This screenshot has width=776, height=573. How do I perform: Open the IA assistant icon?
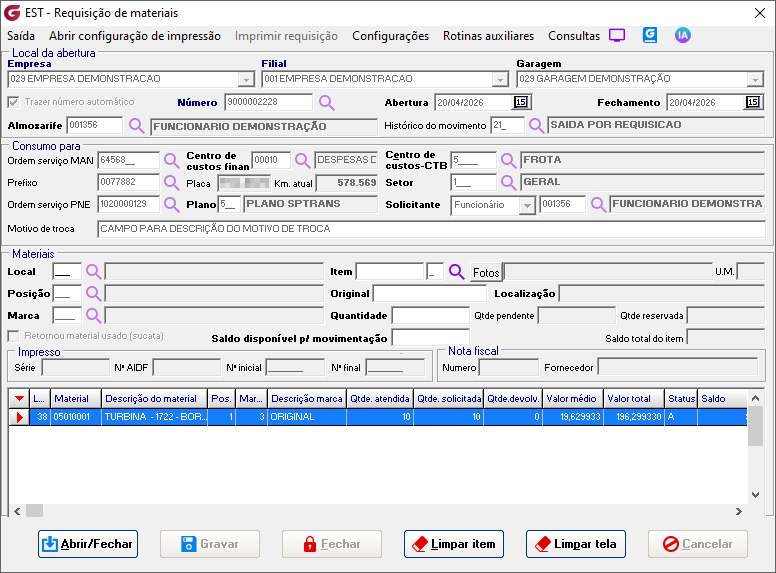[x=682, y=35]
